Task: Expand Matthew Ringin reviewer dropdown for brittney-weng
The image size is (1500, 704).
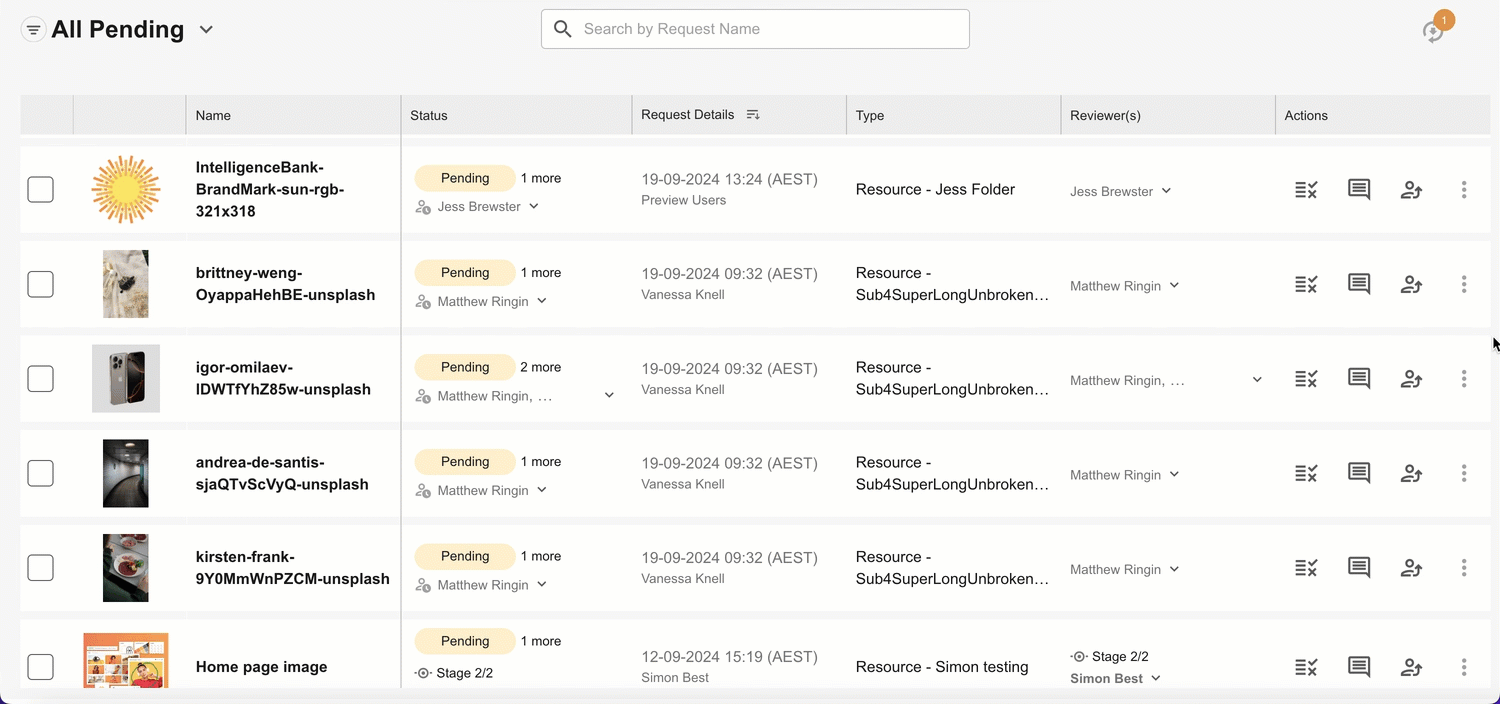Action: (x=1174, y=286)
